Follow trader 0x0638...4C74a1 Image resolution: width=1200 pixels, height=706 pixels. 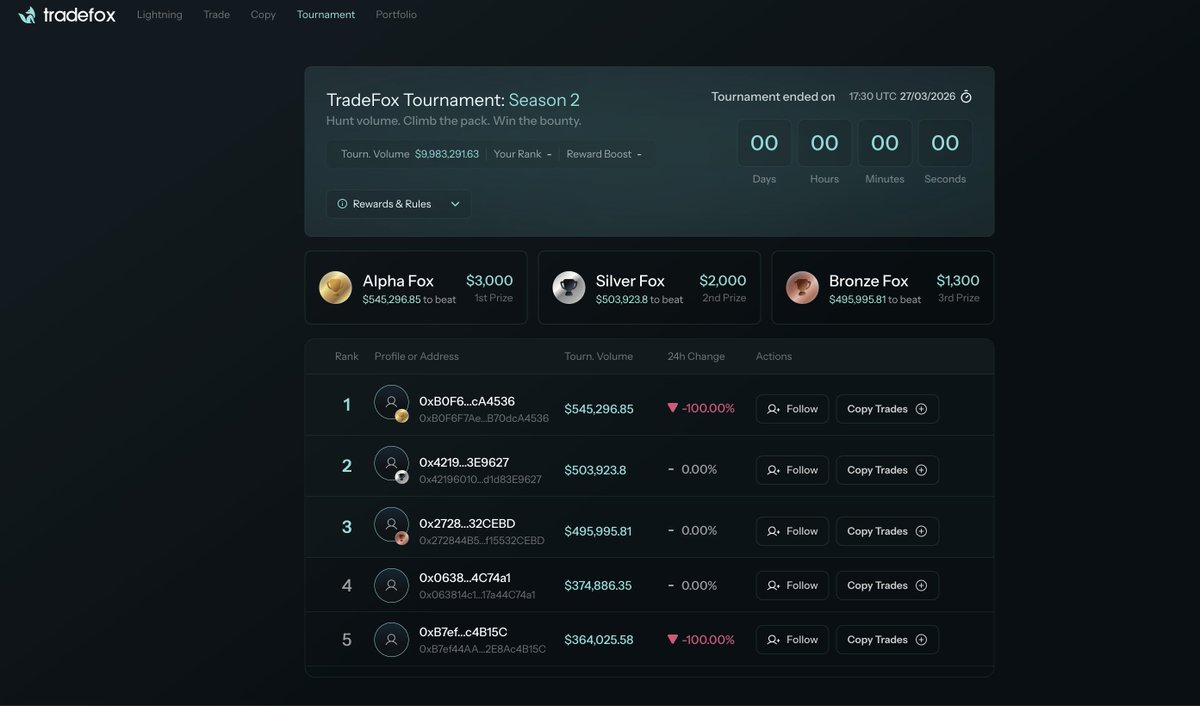(792, 585)
